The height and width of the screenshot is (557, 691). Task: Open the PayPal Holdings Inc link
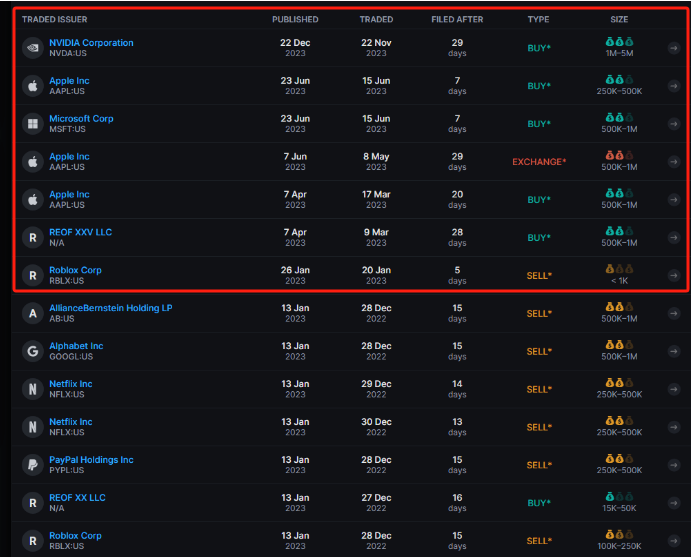pyautogui.click(x=91, y=460)
